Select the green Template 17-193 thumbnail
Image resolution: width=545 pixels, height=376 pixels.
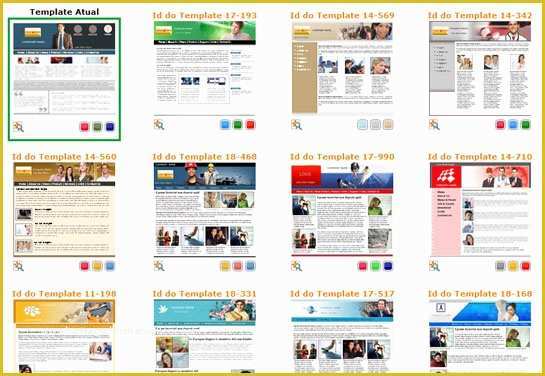(x=204, y=68)
